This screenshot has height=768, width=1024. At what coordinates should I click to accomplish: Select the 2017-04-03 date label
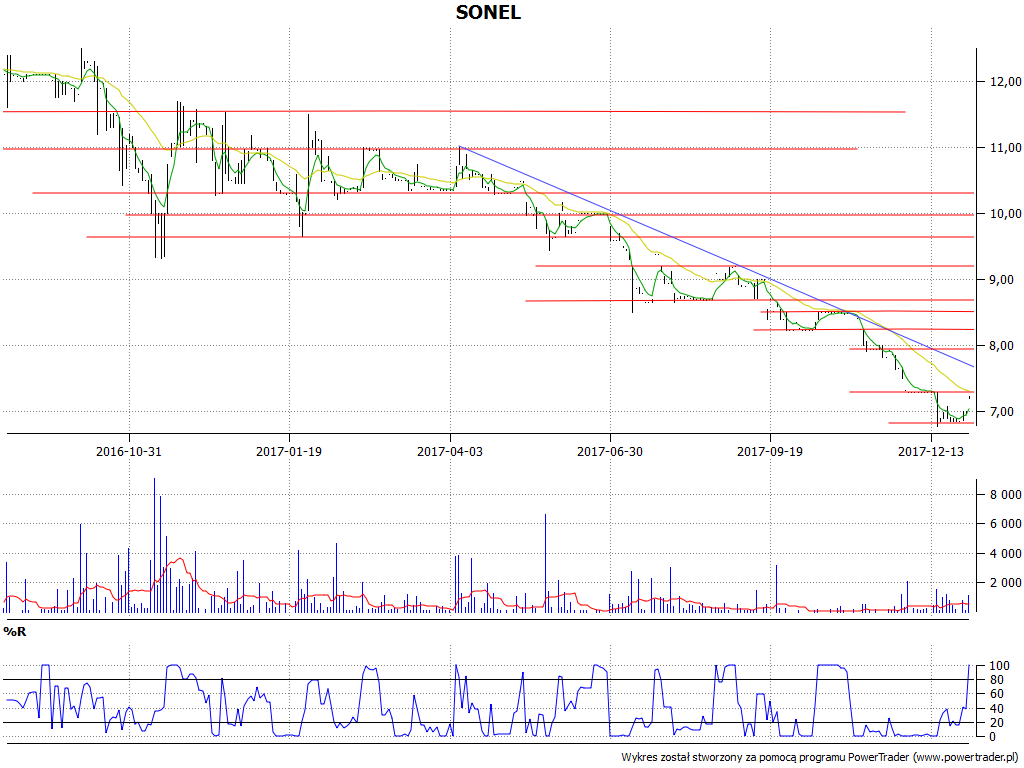(x=450, y=451)
